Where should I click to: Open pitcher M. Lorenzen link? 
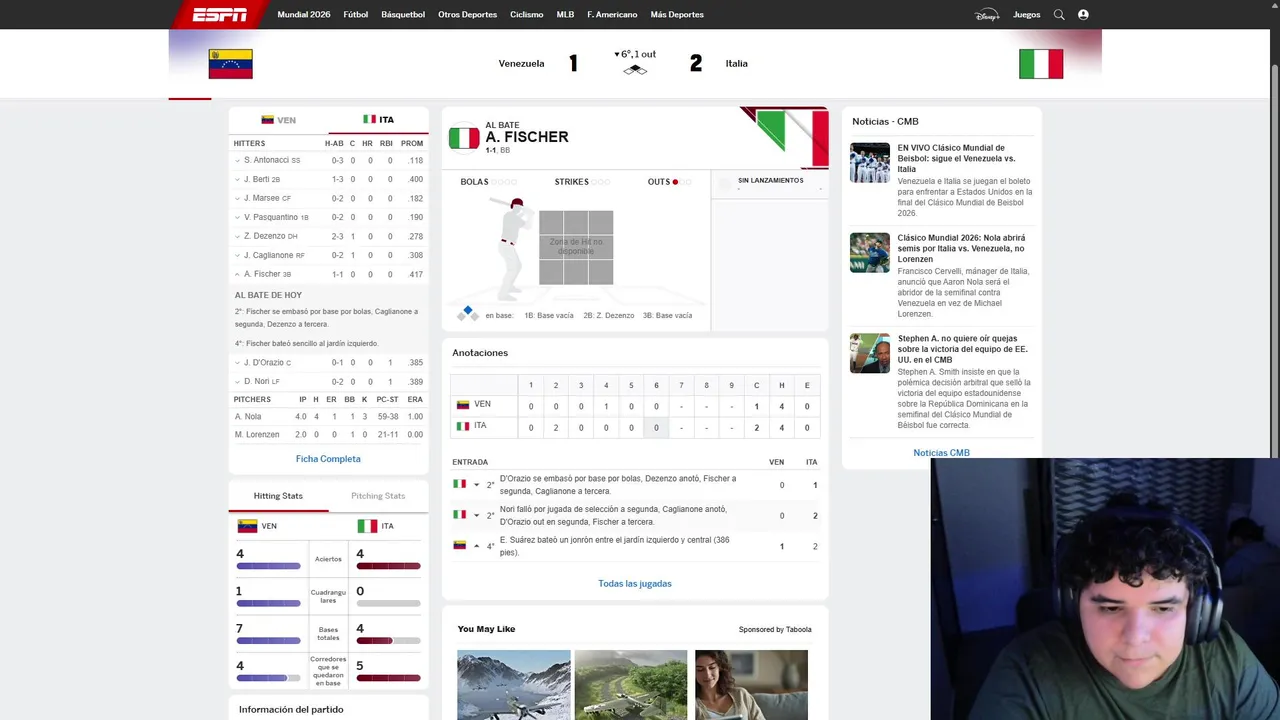tap(257, 435)
